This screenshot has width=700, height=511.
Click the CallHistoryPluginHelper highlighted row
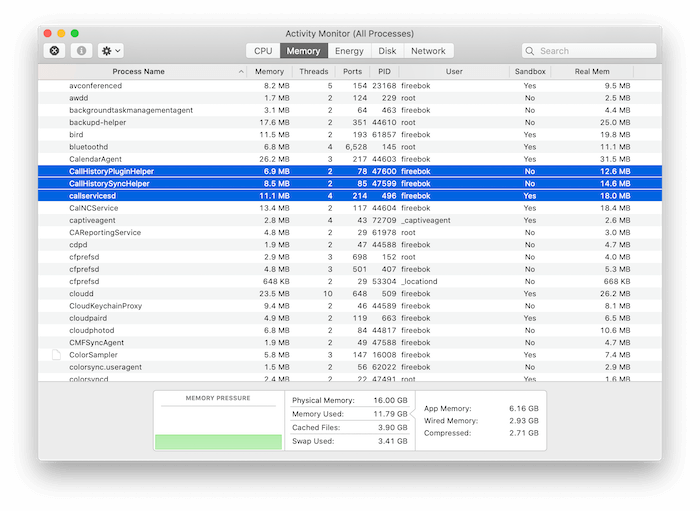pyautogui.click(x=350, y=171)
